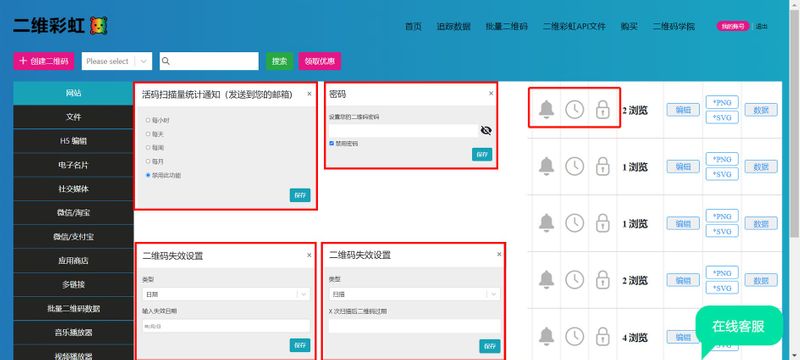Select the 禁用此功能 radio option
The image size is (800, 360).
click(148, 175)
